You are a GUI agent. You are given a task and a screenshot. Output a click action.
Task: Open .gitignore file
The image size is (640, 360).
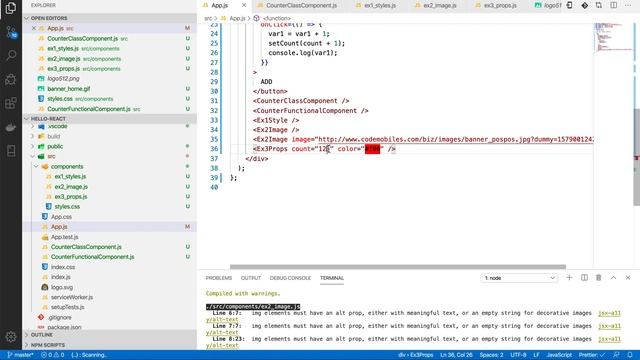60,317
